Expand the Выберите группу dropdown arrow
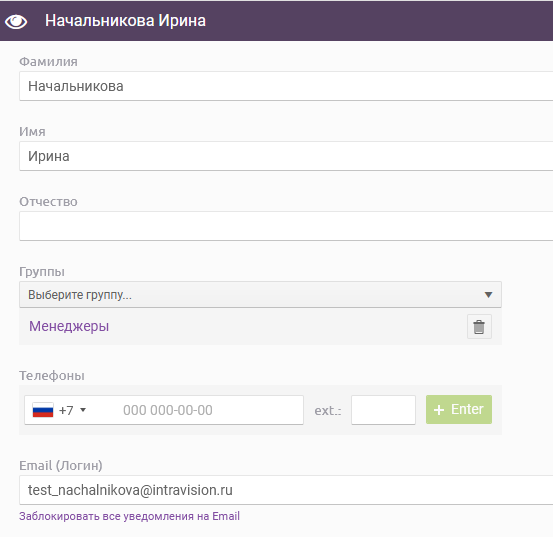The height and width of the screenshot is (537, 553). point(488,295)
